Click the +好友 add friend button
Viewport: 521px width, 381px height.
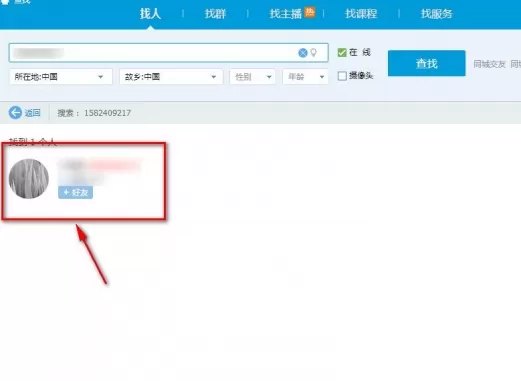pos(75,192)
